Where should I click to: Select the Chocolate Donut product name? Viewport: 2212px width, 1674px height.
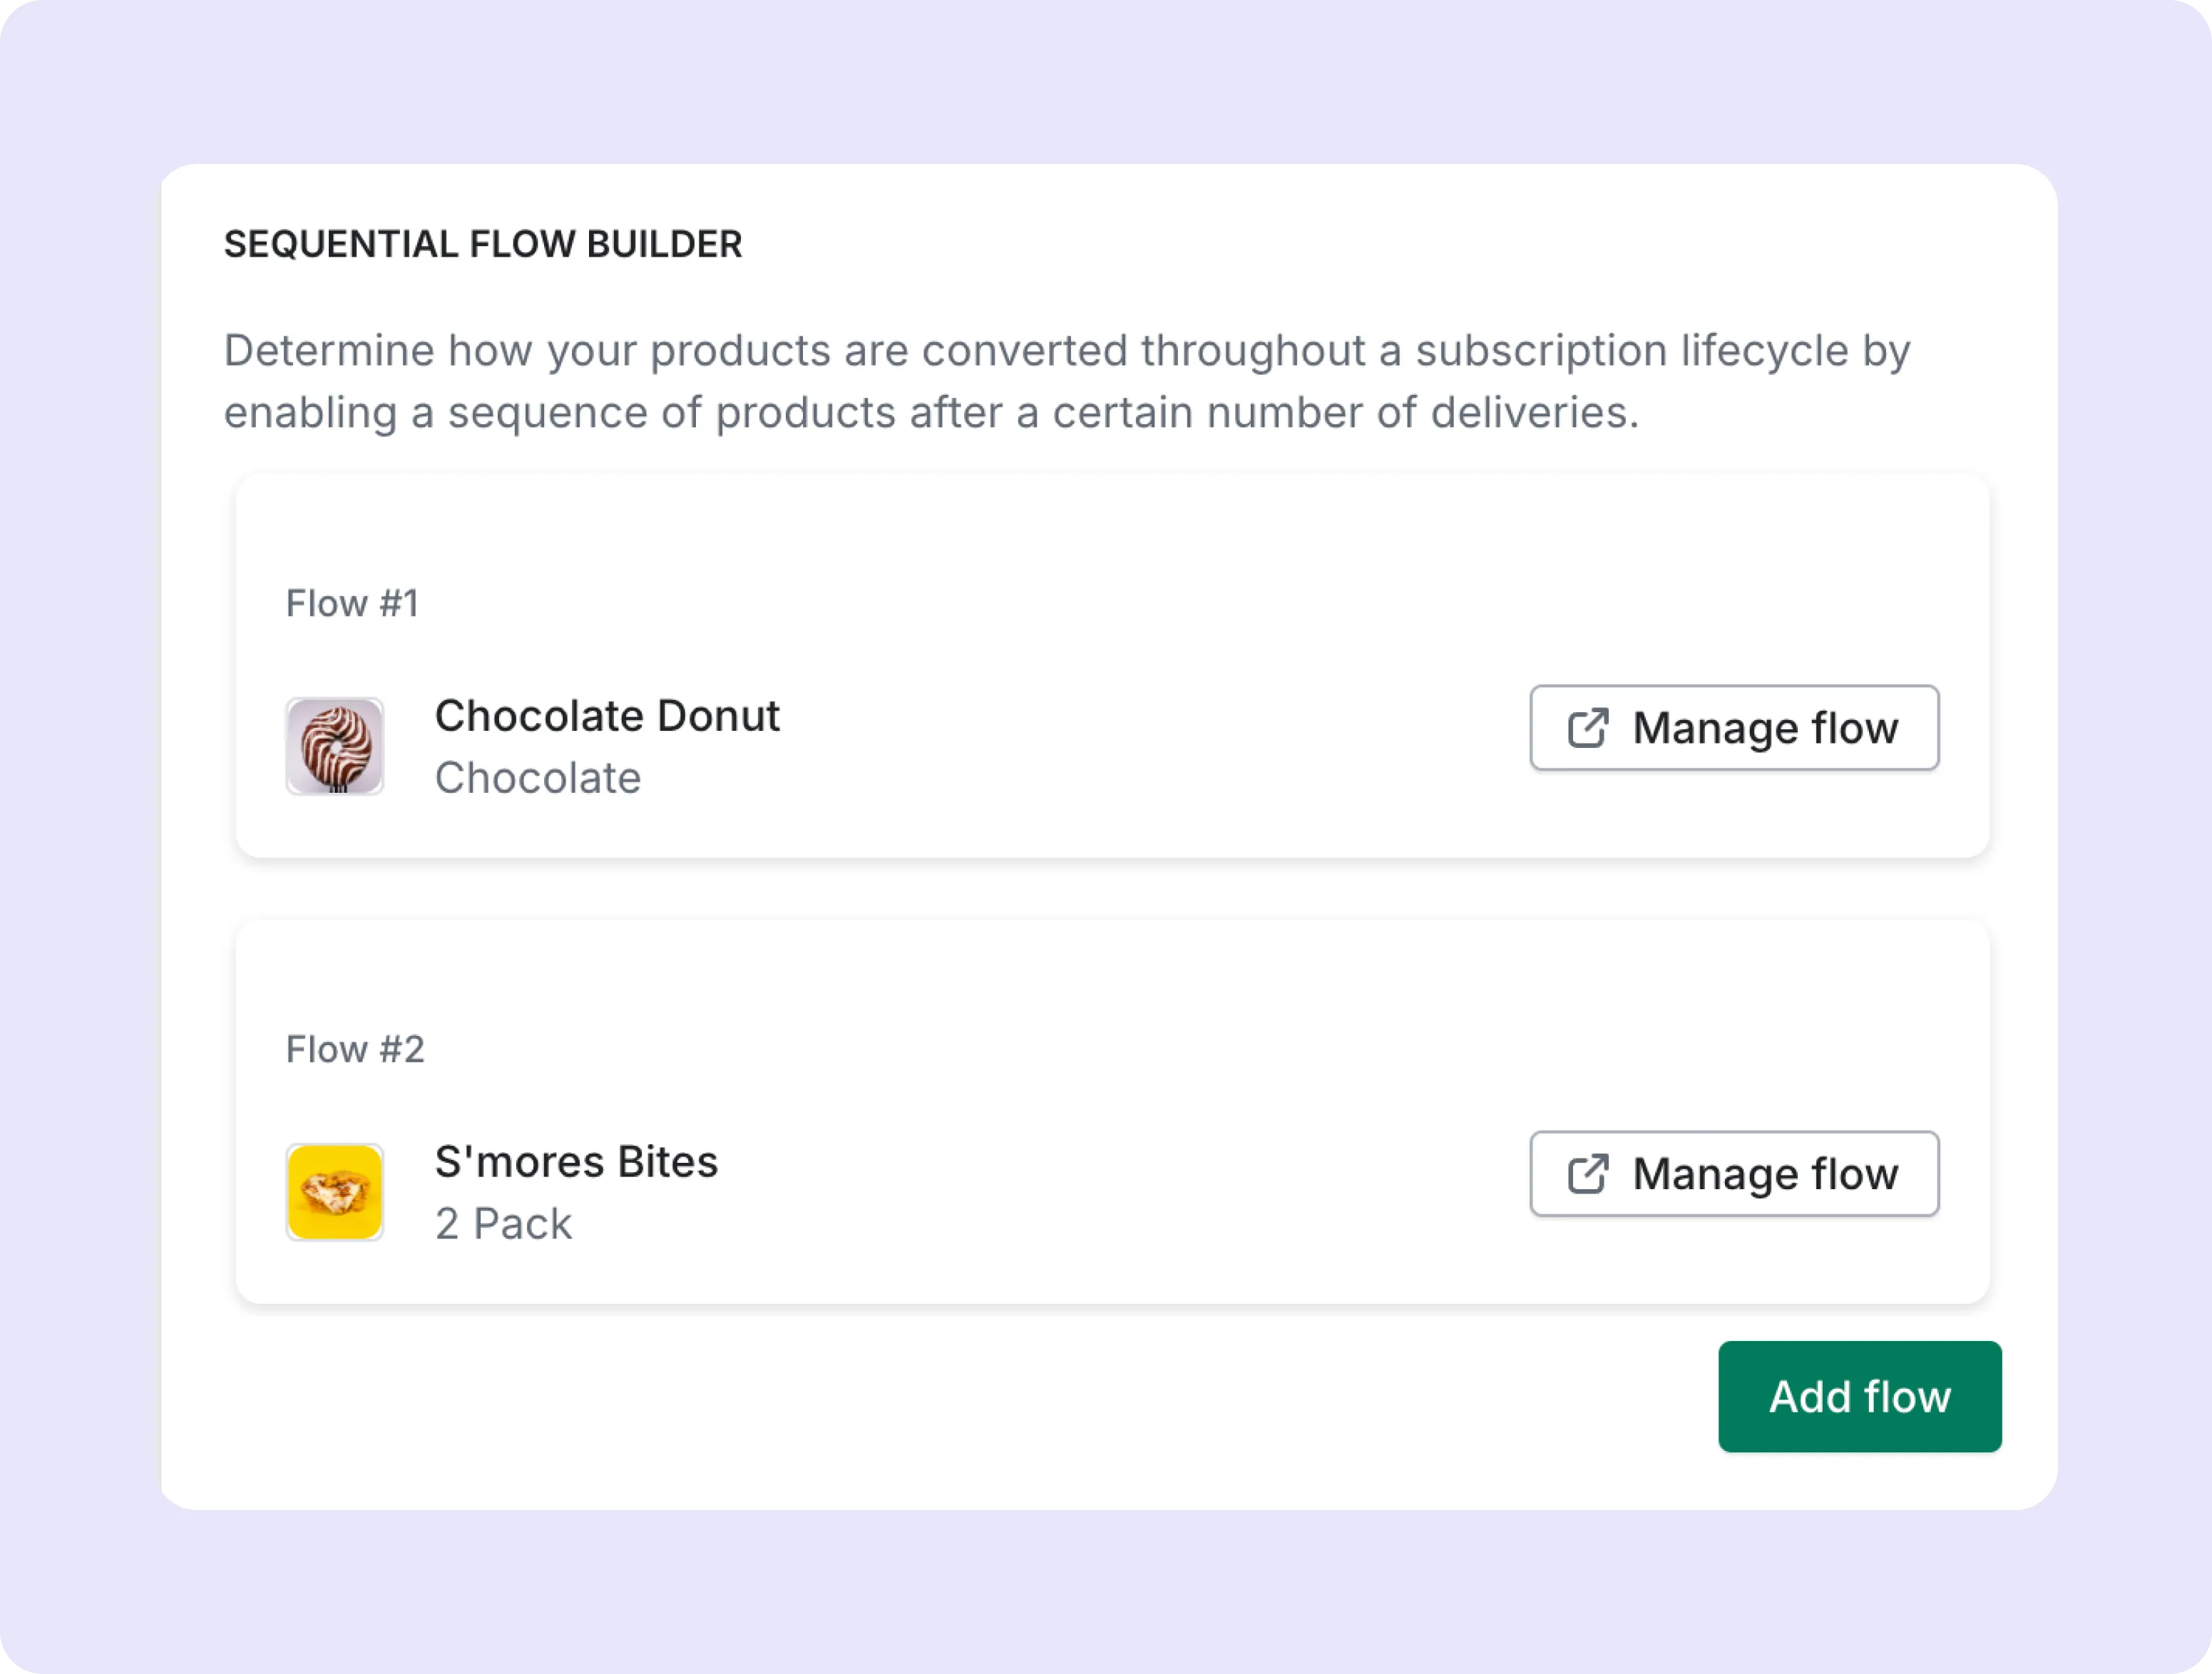(607, 716)
